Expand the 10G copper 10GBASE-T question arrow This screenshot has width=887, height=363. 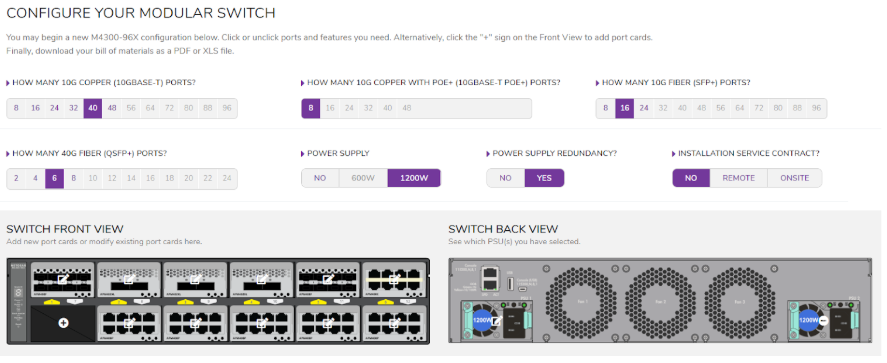(8, 83)
